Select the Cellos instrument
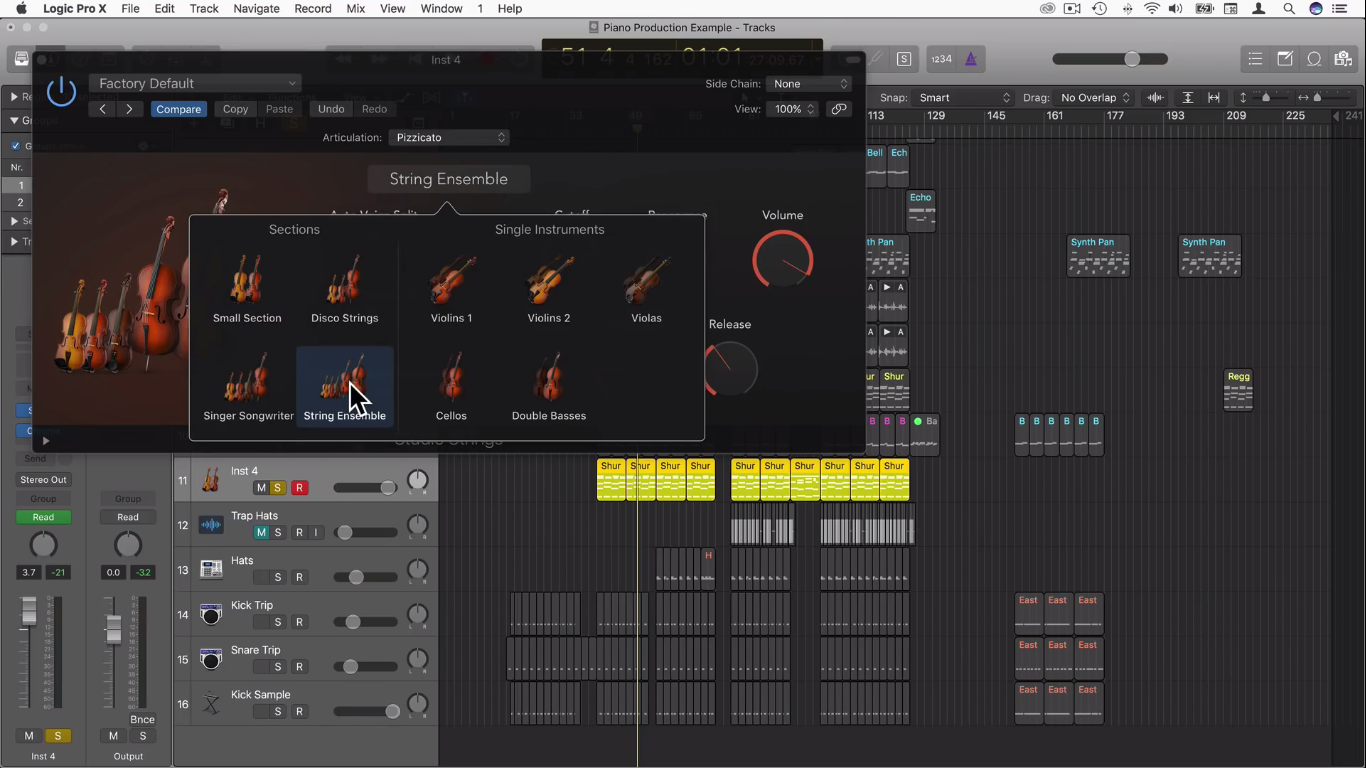 451,387
